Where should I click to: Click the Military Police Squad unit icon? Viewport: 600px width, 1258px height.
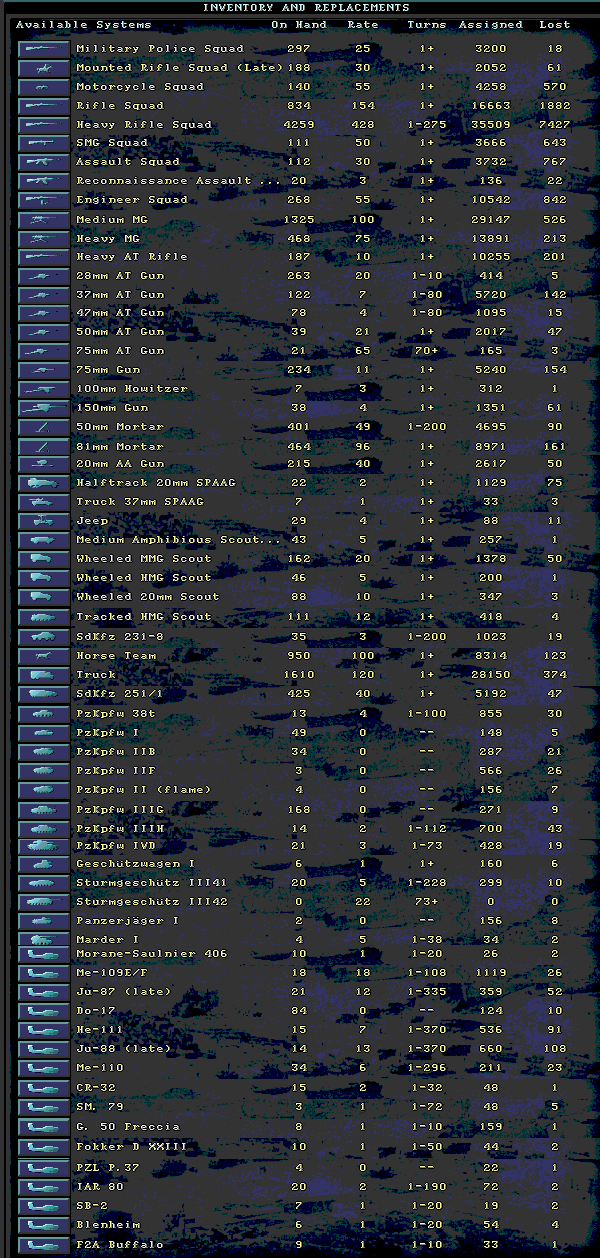point(44,48)
